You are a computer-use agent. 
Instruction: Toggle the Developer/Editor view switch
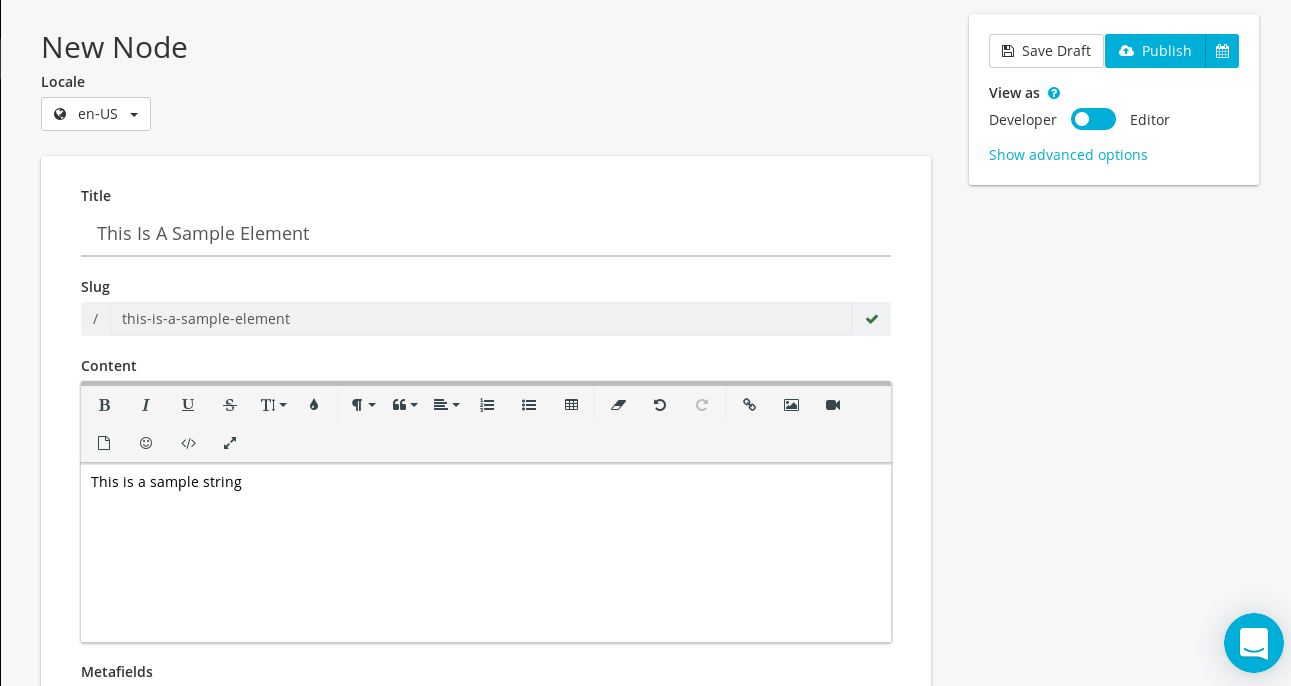click(1093, 120)
